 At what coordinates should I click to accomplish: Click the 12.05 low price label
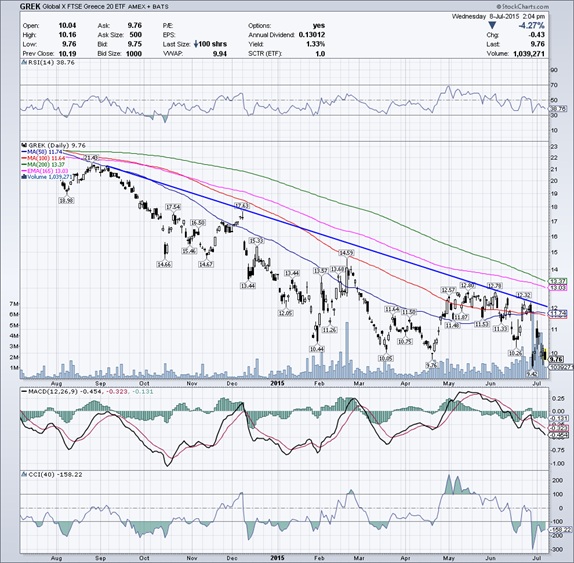(x=285, y=313)
